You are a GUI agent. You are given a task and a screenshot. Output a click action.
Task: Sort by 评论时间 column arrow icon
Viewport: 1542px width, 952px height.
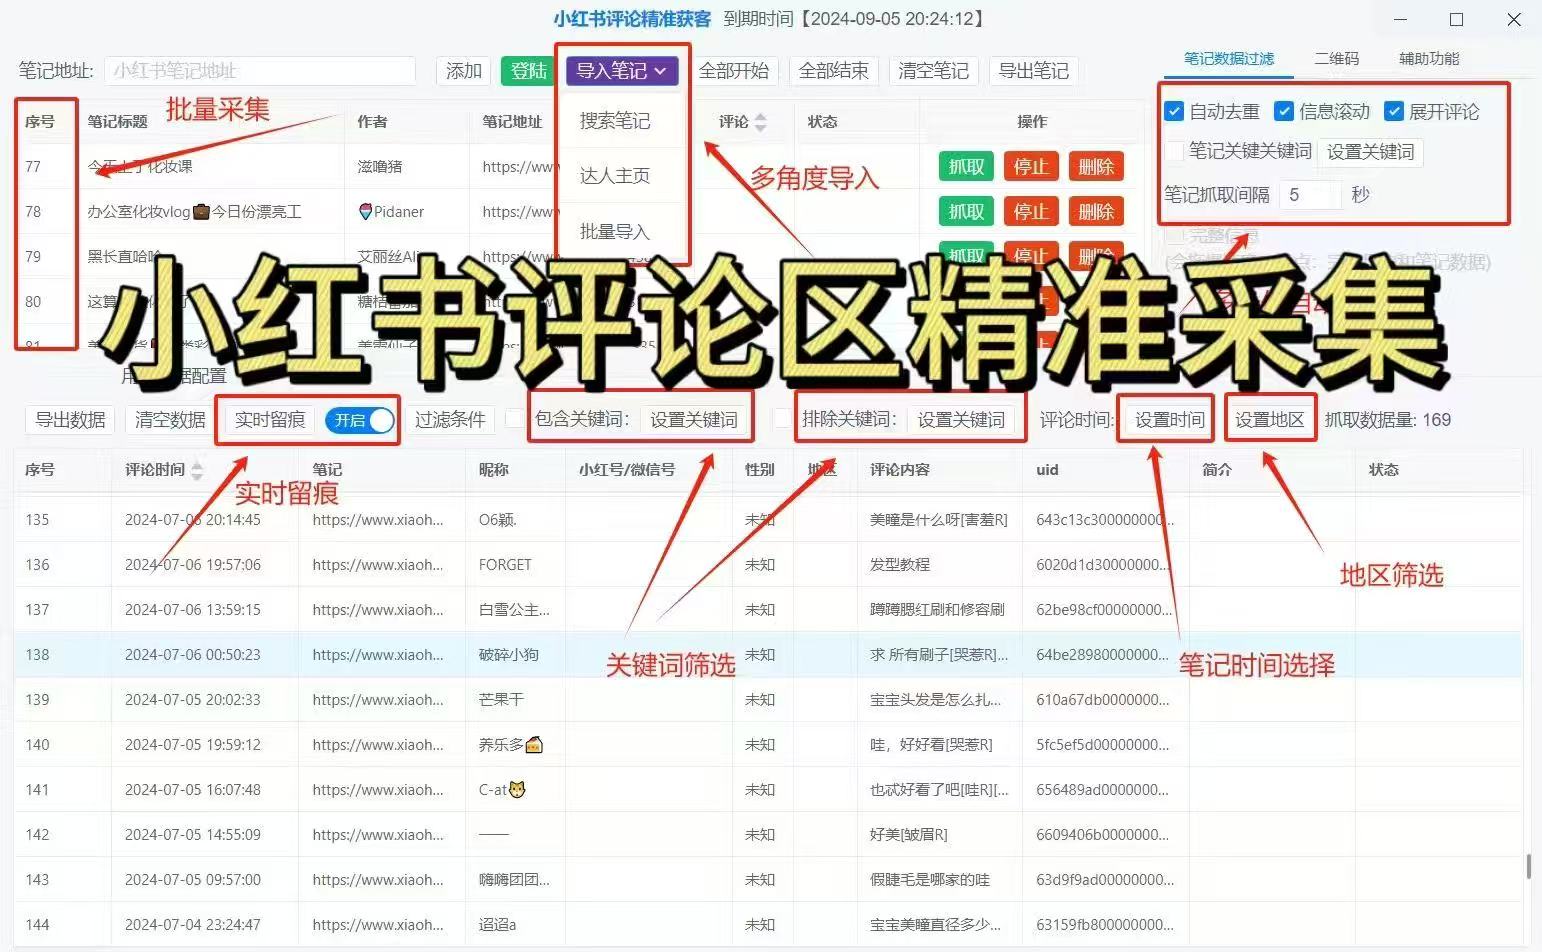point(197,470)
